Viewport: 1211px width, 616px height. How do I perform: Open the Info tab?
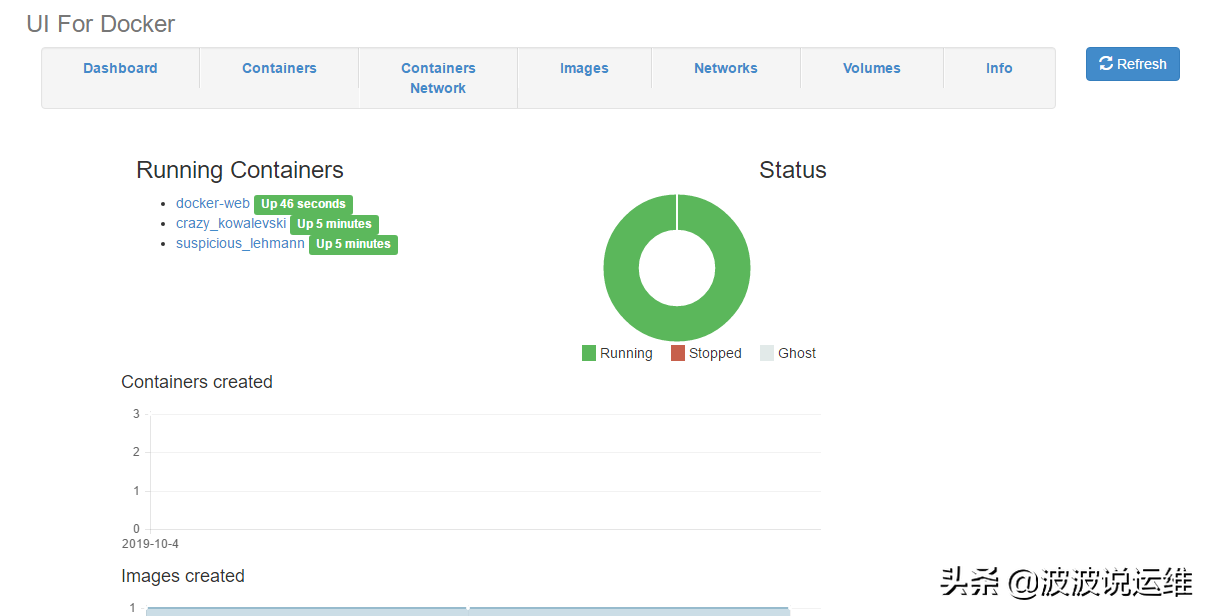(x=999, y=68)
